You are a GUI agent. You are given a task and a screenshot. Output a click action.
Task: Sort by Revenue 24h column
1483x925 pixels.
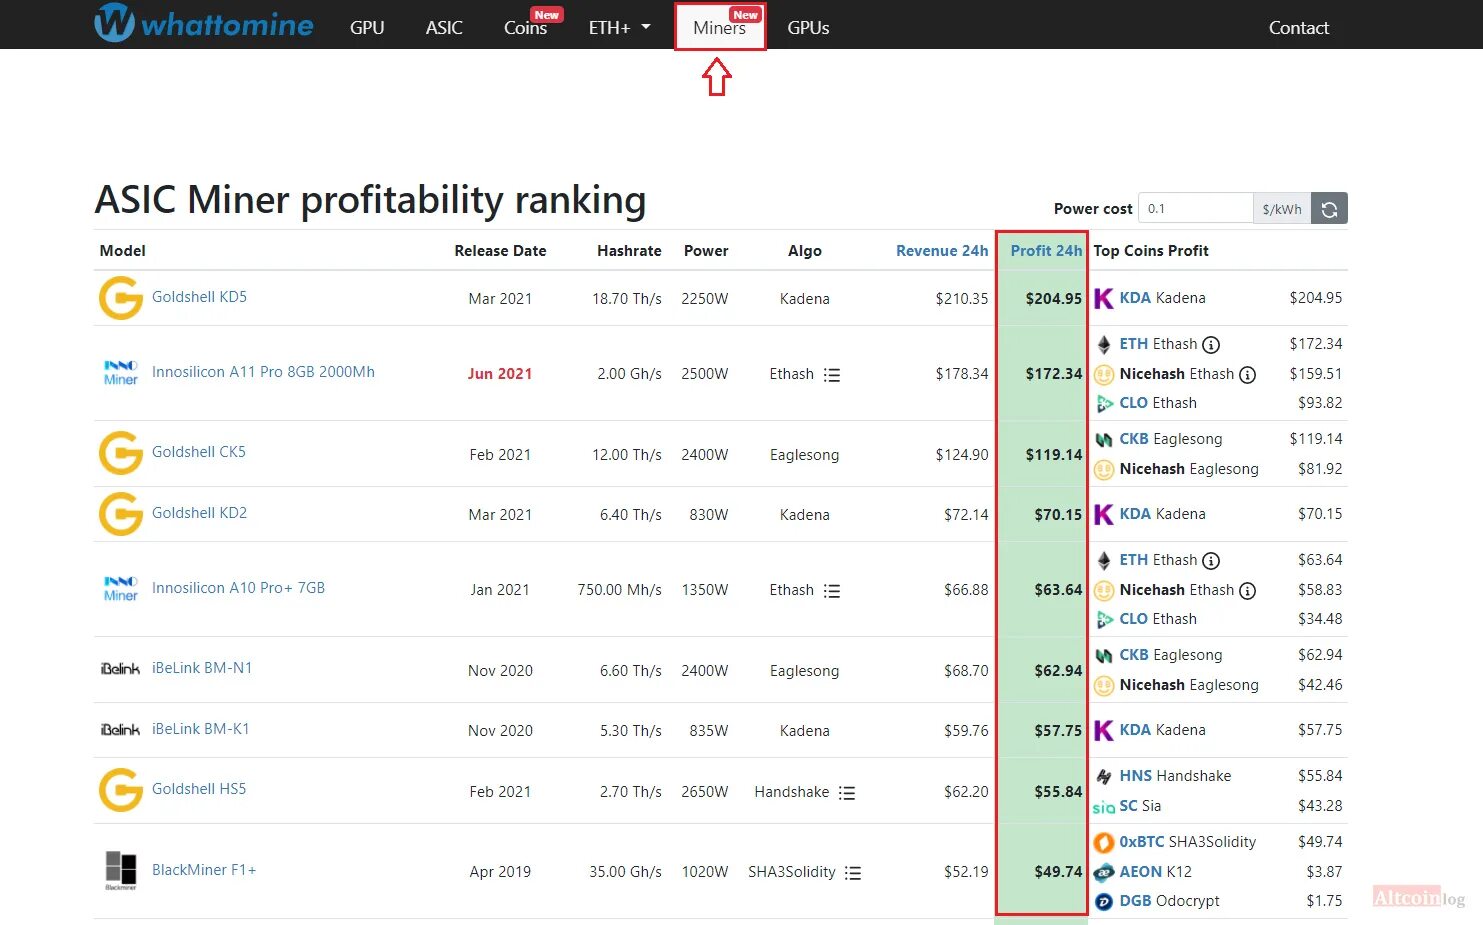[942, 251]
